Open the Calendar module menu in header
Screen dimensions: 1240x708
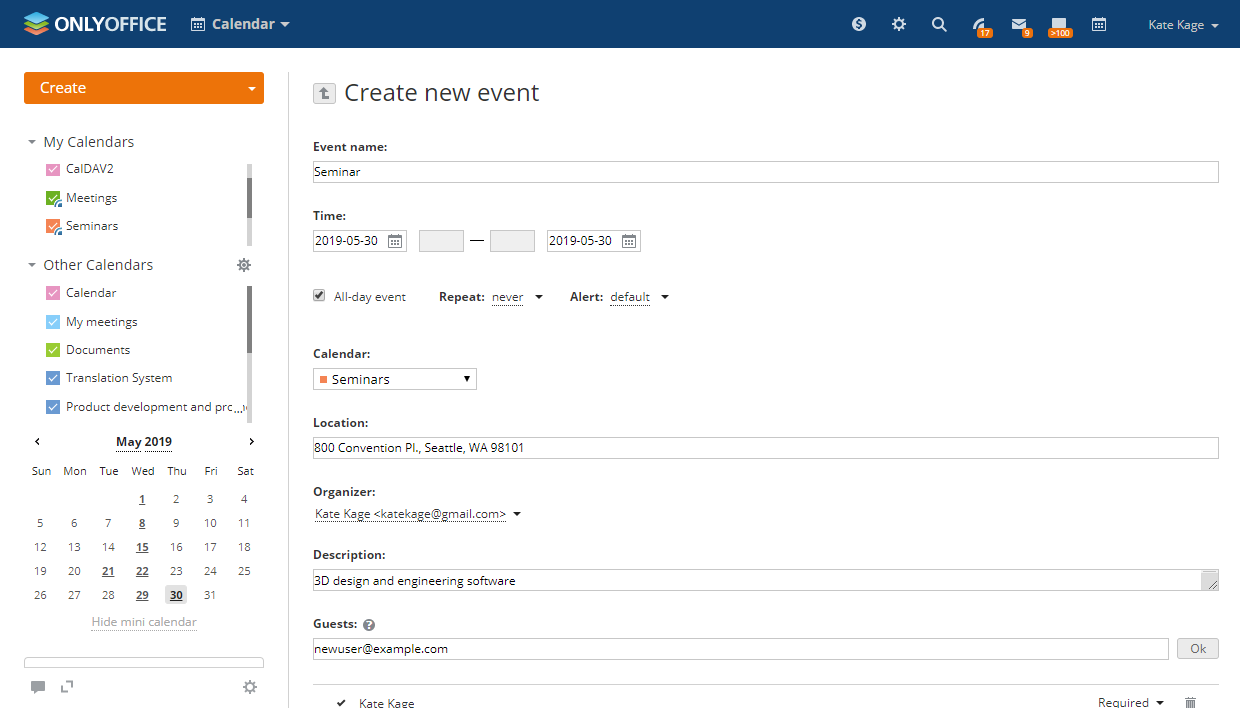click(x=240, y=24)
